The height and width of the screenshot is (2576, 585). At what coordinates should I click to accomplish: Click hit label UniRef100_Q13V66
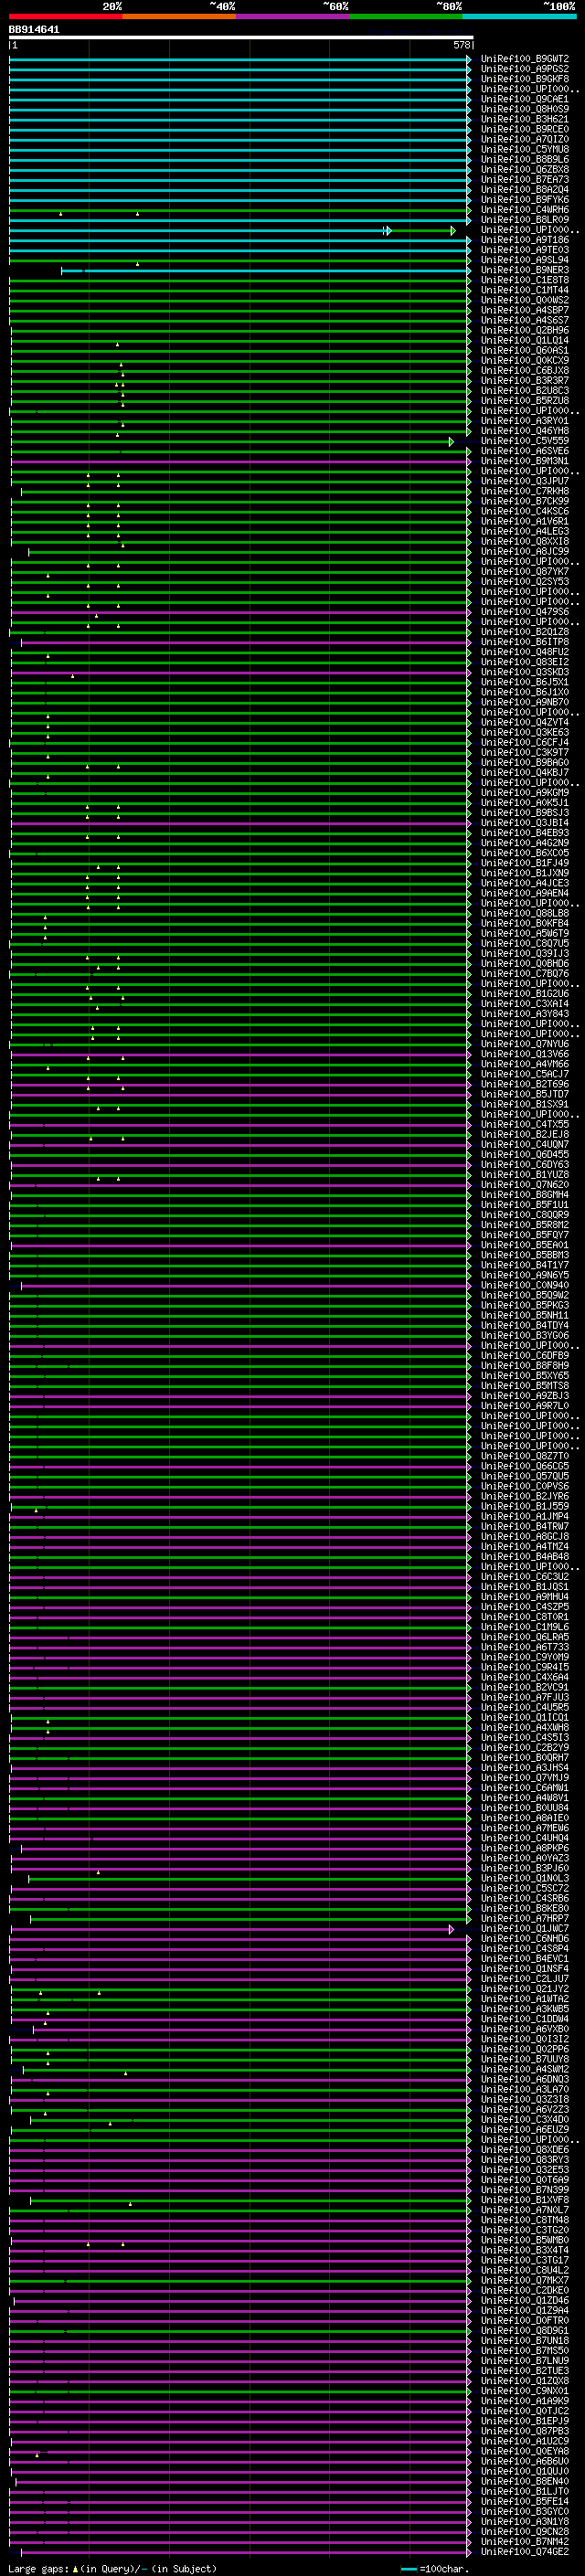[x=524, y=1054]
